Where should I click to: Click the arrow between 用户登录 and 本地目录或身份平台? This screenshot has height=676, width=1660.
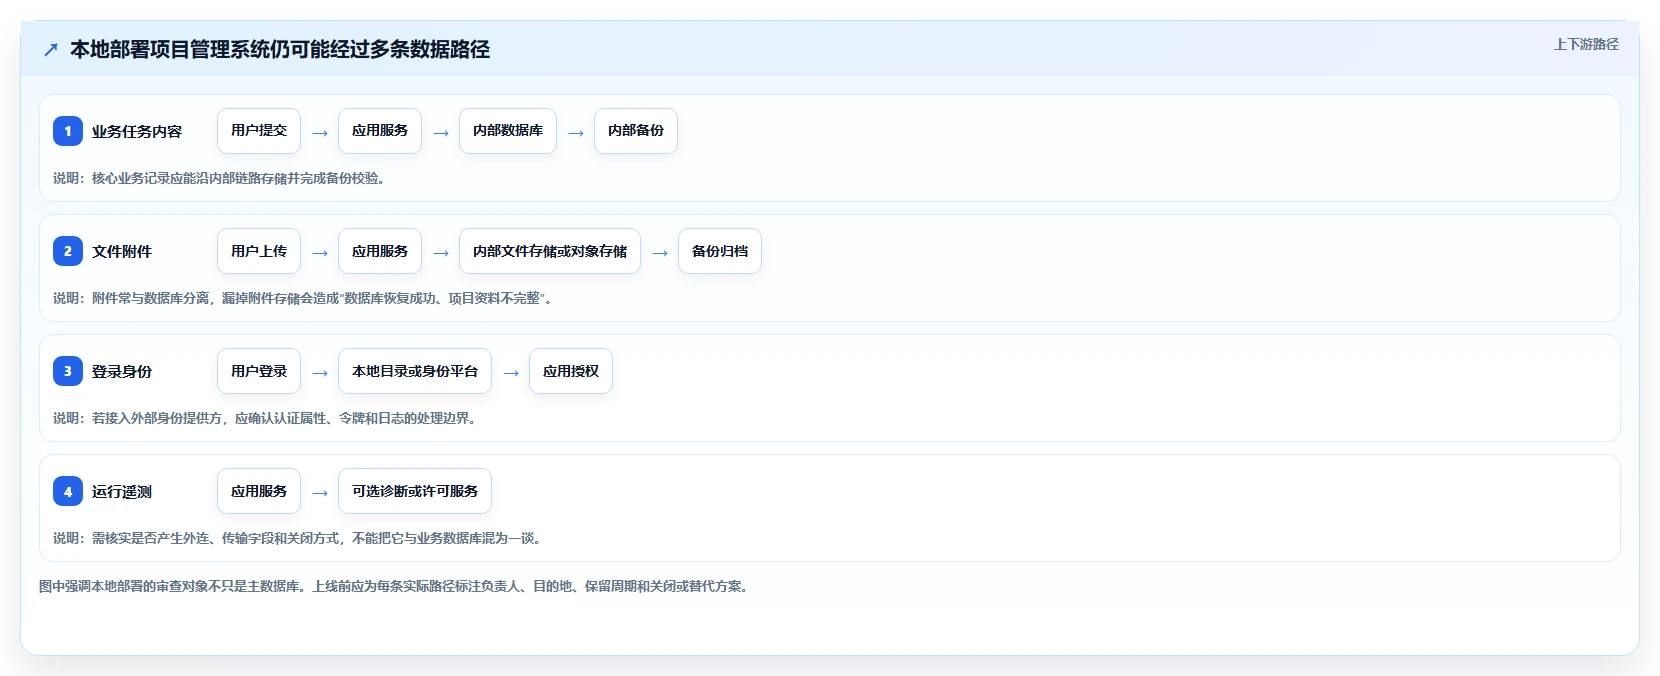tap(320, 373)
